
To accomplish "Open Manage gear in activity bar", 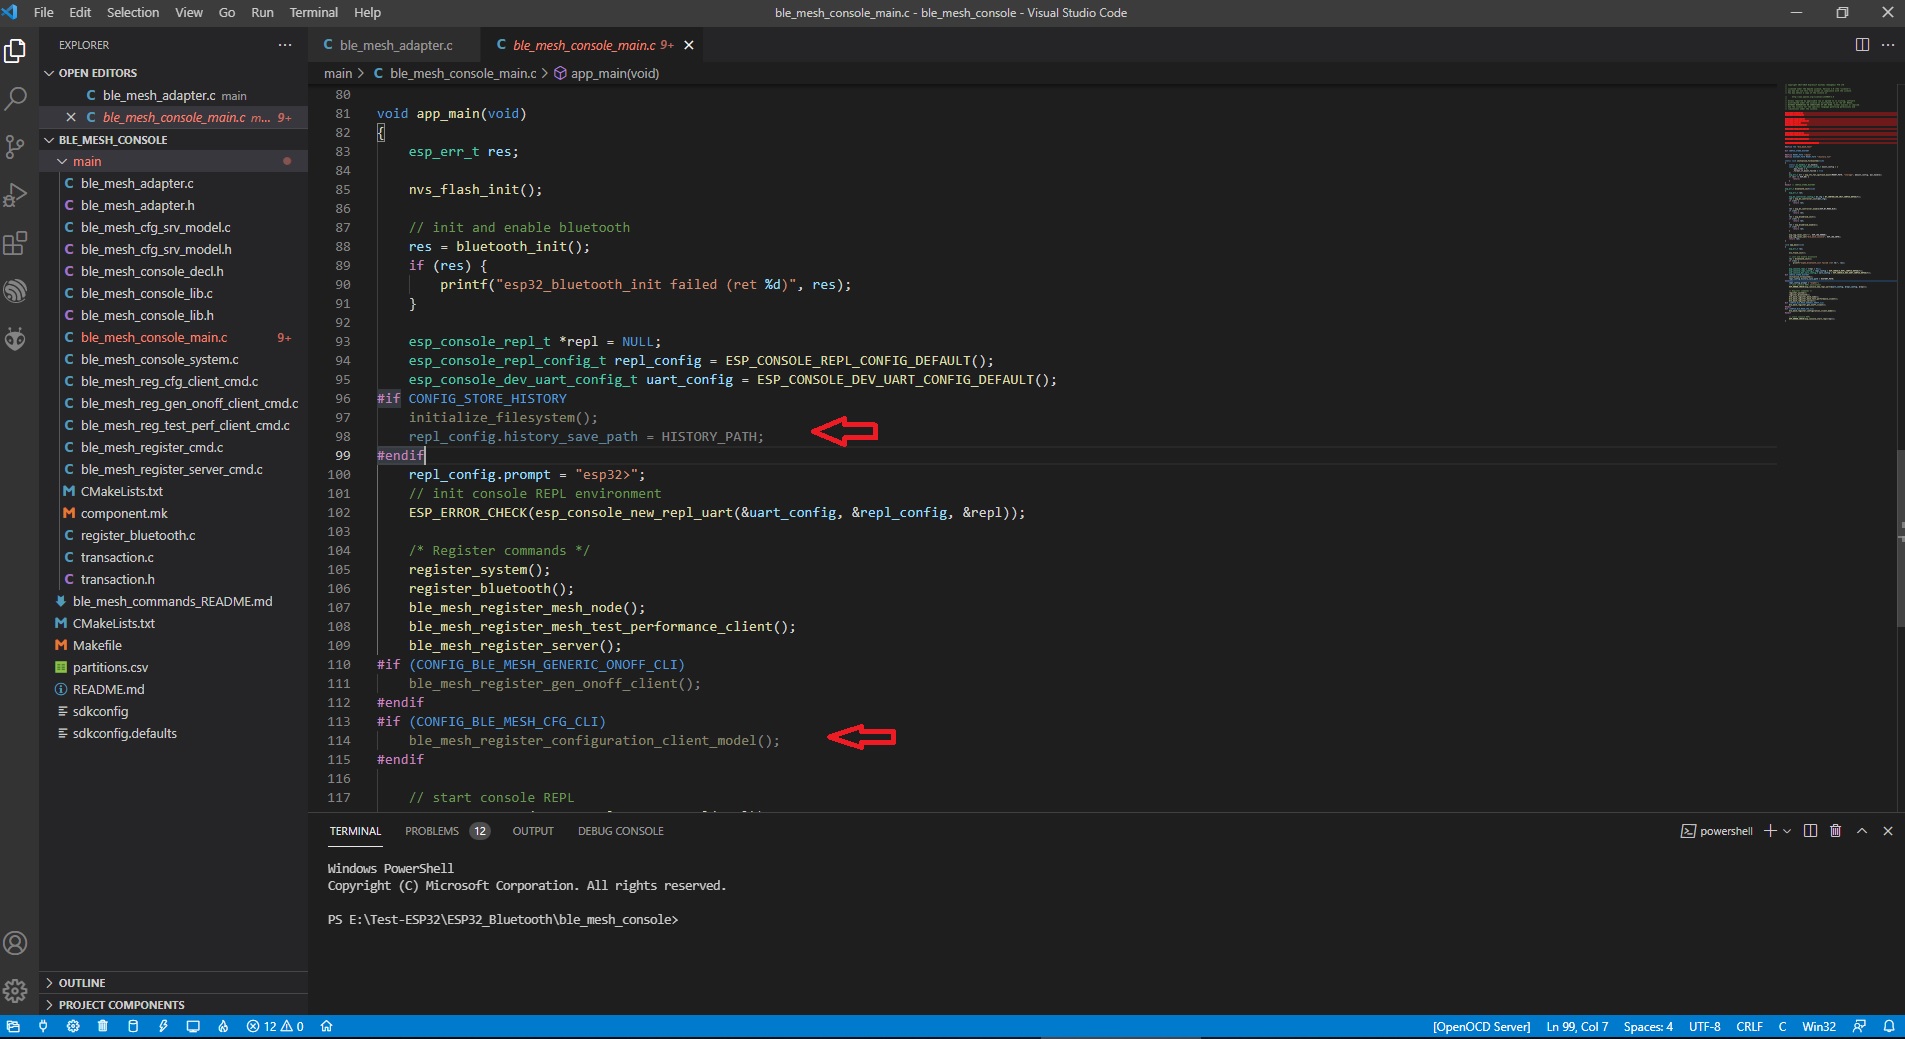I will point(15,991).
